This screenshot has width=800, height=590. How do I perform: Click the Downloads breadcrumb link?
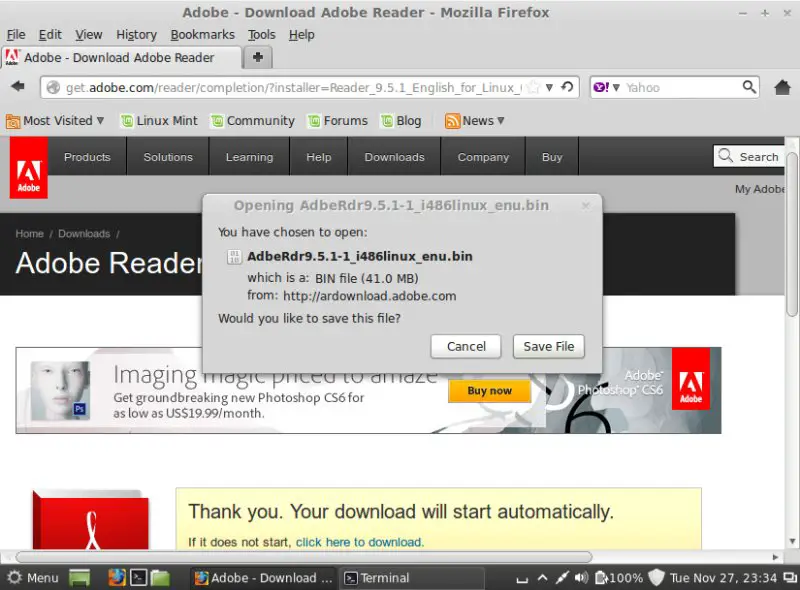[84, 234]
